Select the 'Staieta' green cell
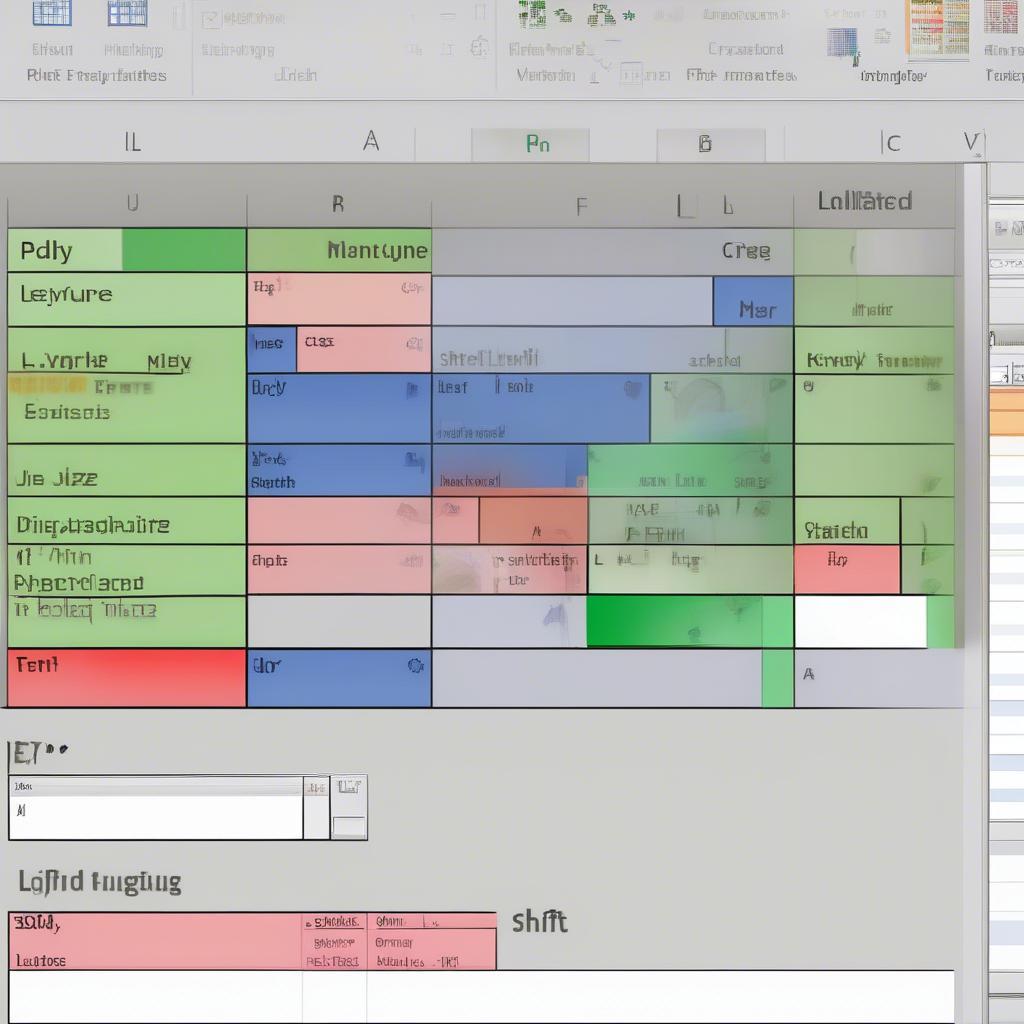 pyautogui.click(x=847, y=521)
